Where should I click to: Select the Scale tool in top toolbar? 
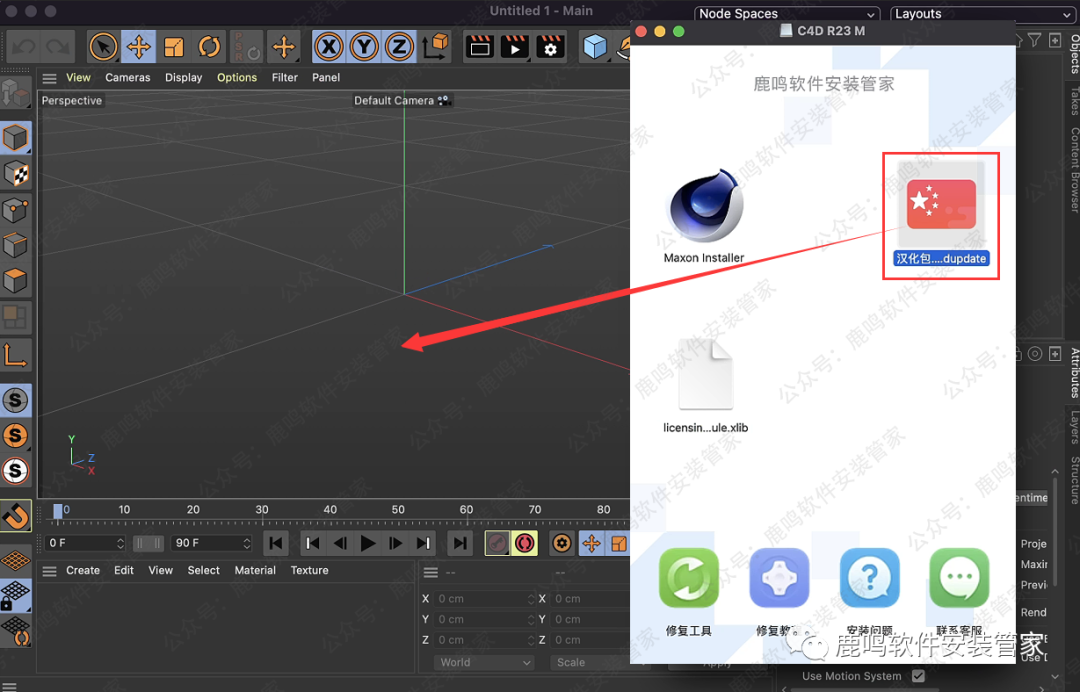coord(174,46)
